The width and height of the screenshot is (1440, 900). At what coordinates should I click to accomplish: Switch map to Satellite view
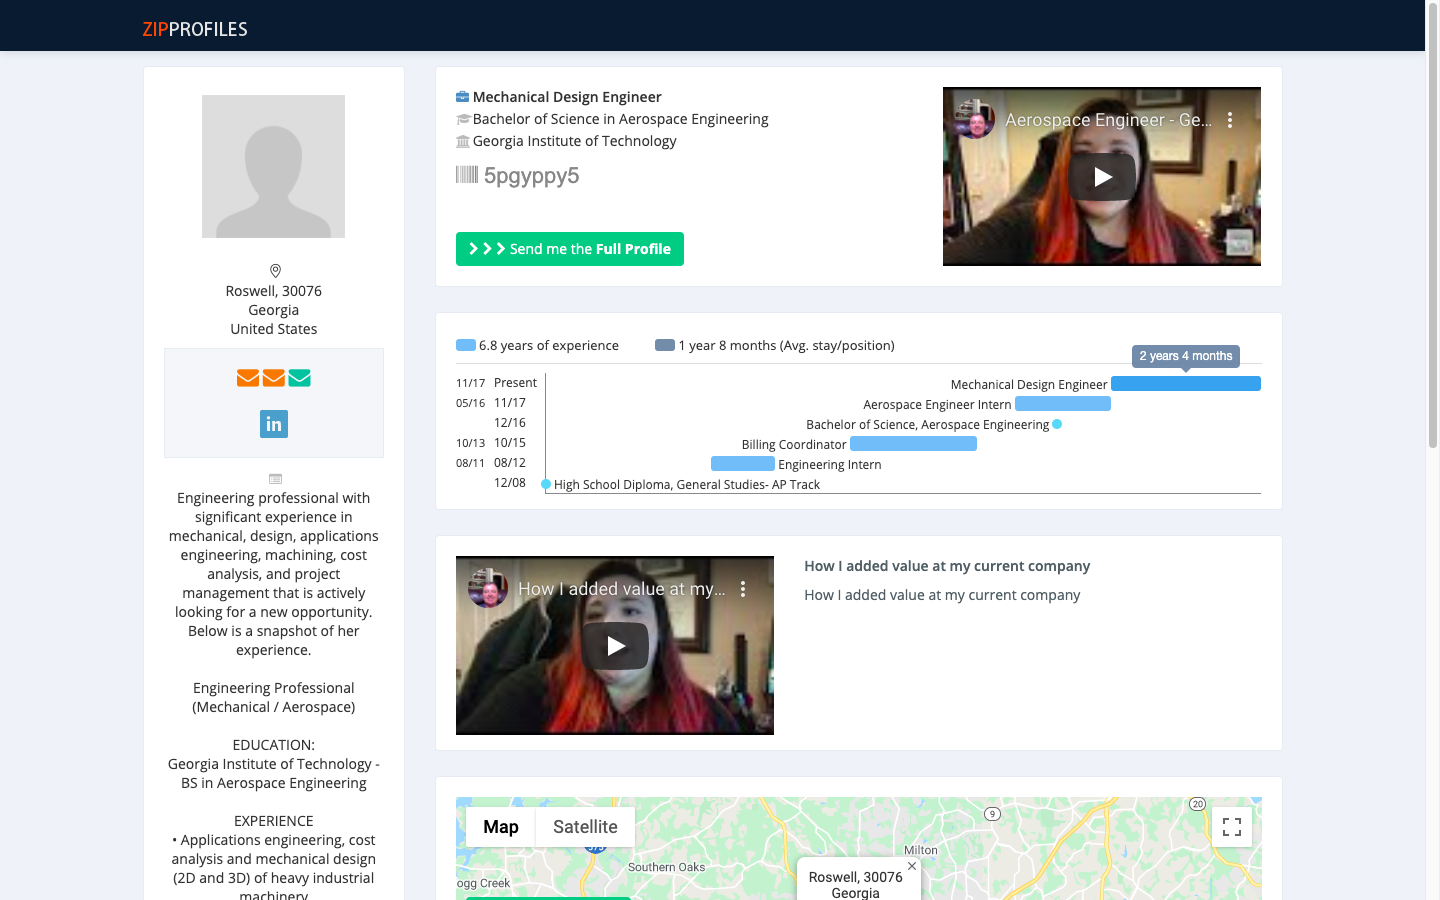[585, 827]
